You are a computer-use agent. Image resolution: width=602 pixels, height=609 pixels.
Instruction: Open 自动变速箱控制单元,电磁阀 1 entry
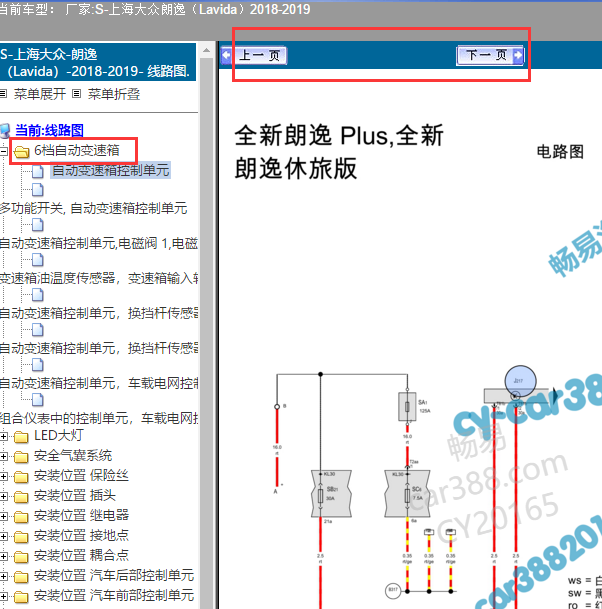click(x=99, y=244)
